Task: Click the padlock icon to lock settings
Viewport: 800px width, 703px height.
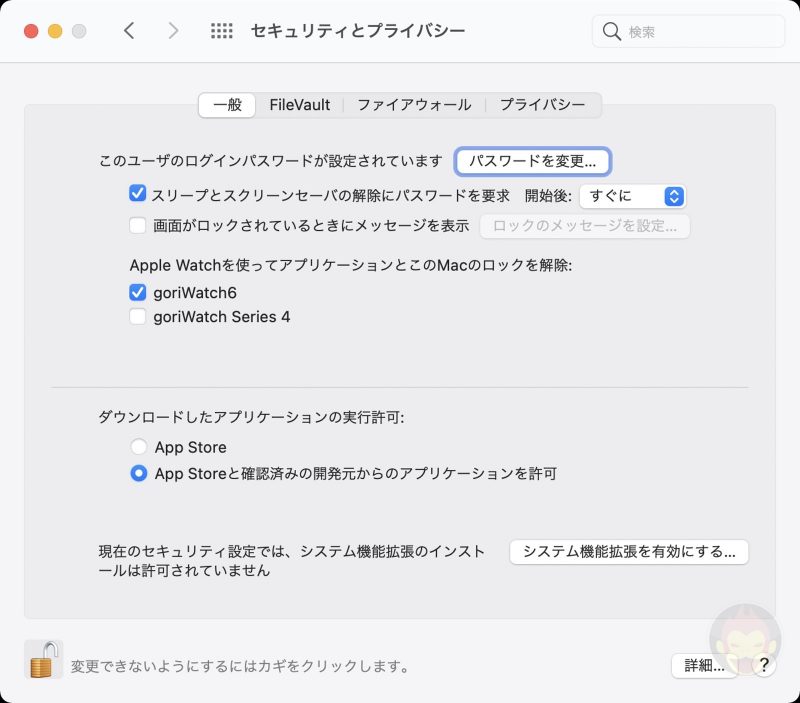Action: click(x=43, y=662)
